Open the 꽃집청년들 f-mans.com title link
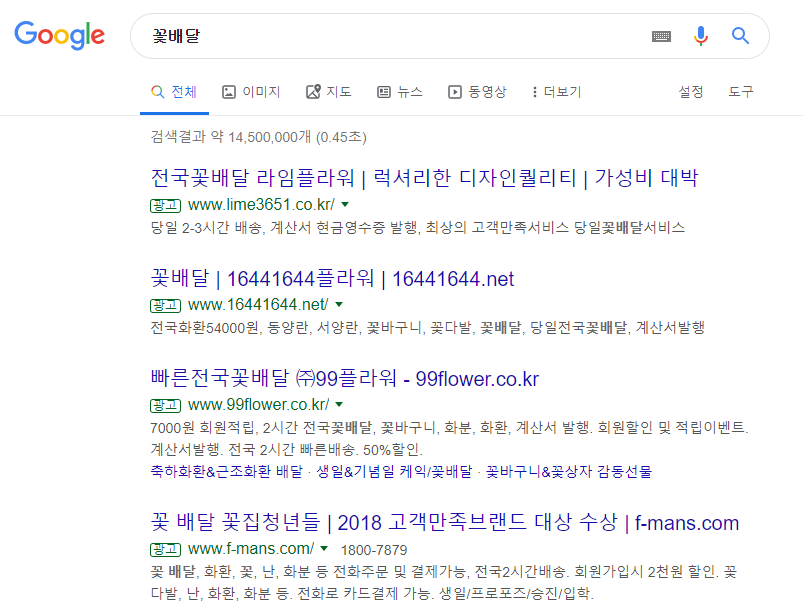The width and height of the screenshot is (804, 612). (445, 522)
